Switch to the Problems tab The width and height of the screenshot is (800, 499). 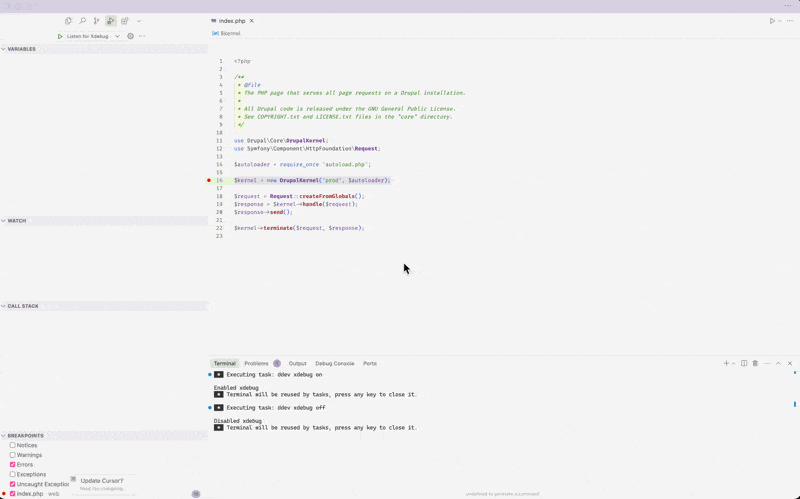tap(256, 363)
